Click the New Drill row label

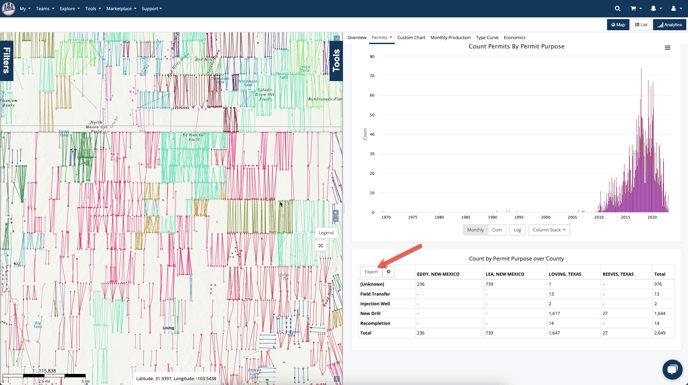point(370,313)
